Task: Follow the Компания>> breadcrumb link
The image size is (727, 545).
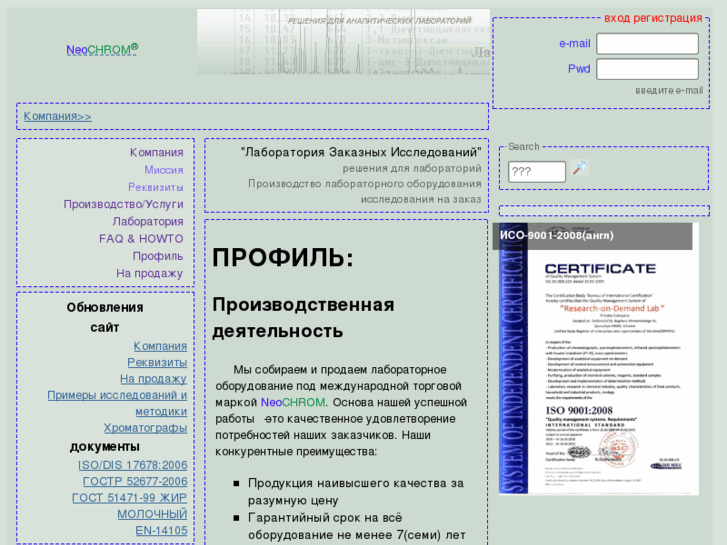Action: click(57, 116)
